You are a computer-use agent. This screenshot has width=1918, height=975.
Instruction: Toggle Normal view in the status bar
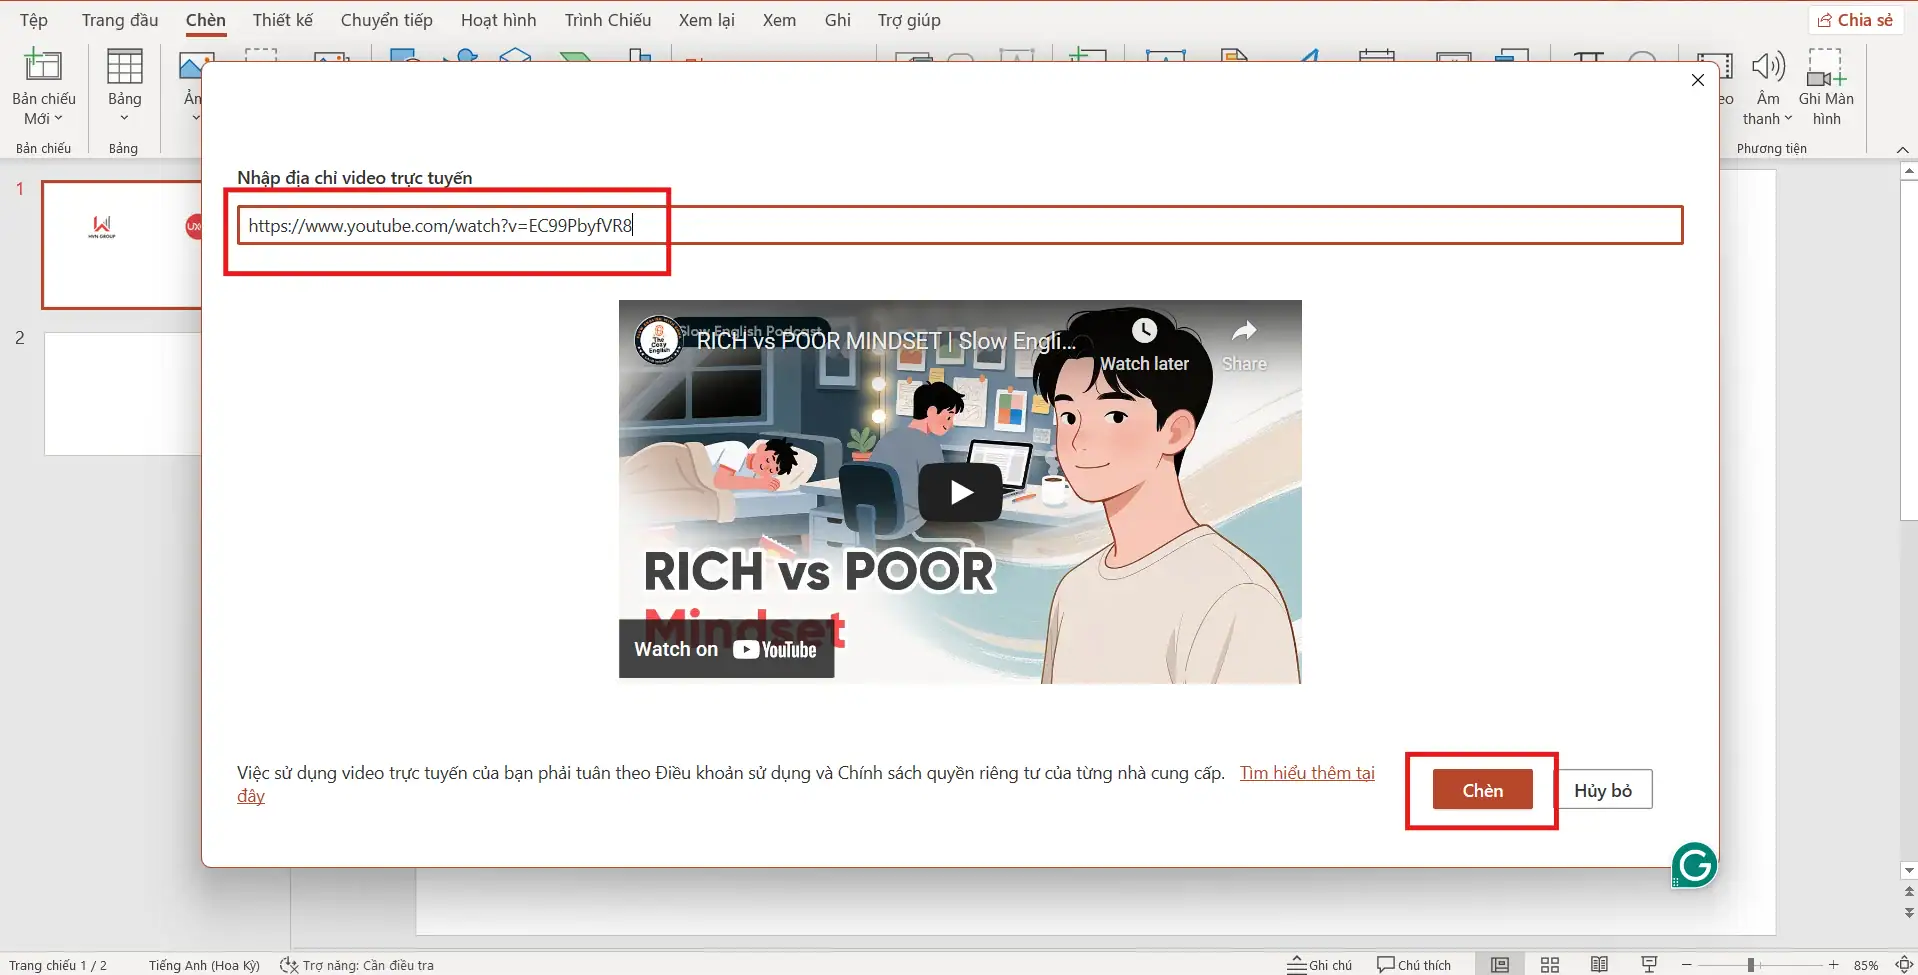tap(1499, 963)
